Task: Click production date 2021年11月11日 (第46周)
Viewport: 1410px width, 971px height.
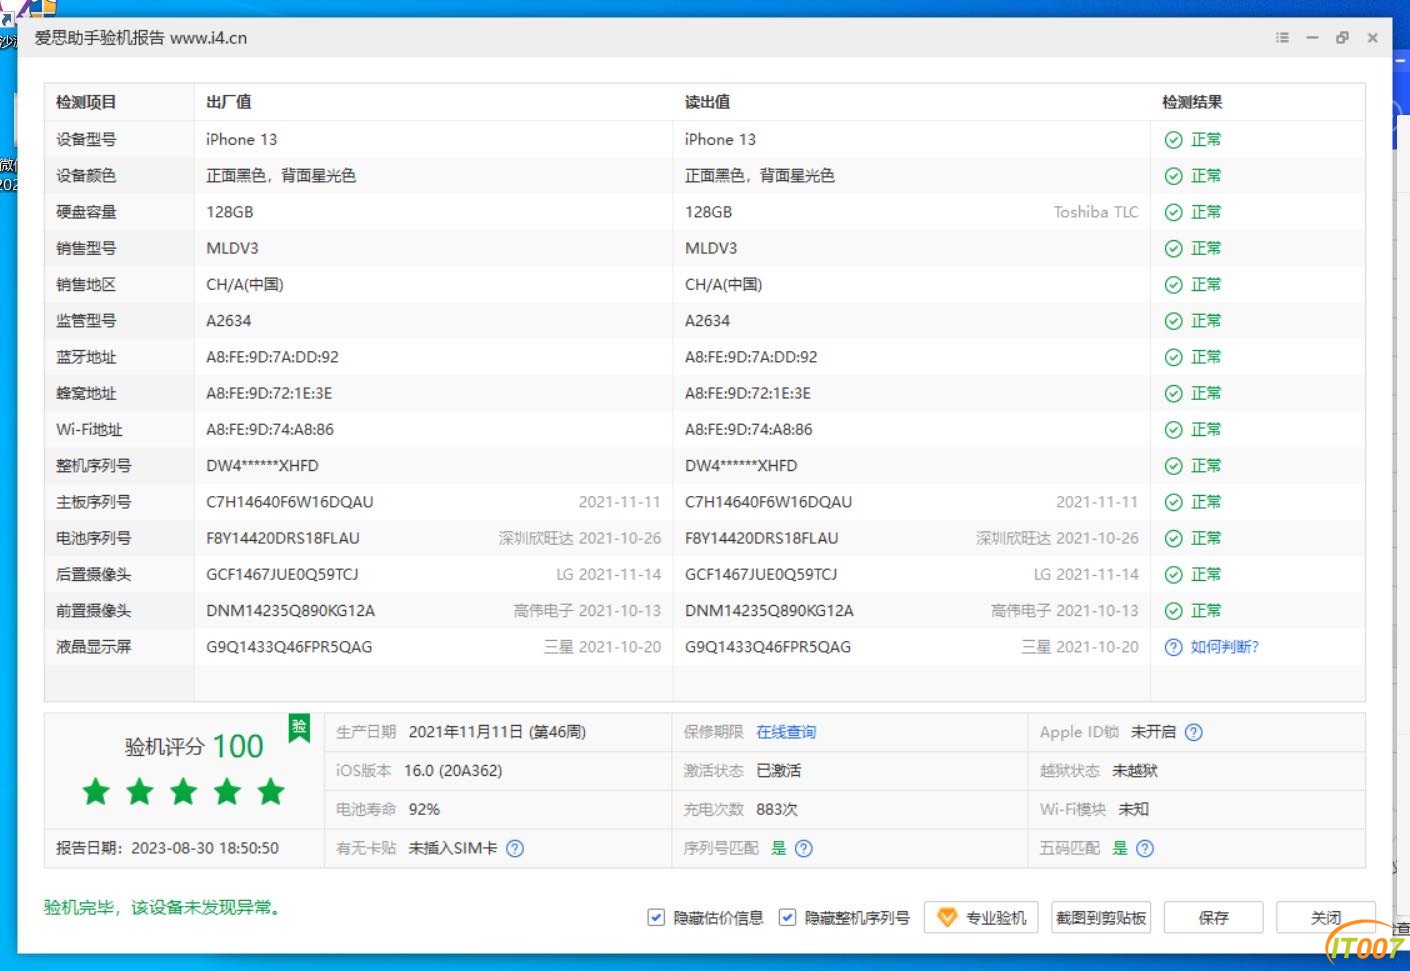Action: tap(497, 732)
